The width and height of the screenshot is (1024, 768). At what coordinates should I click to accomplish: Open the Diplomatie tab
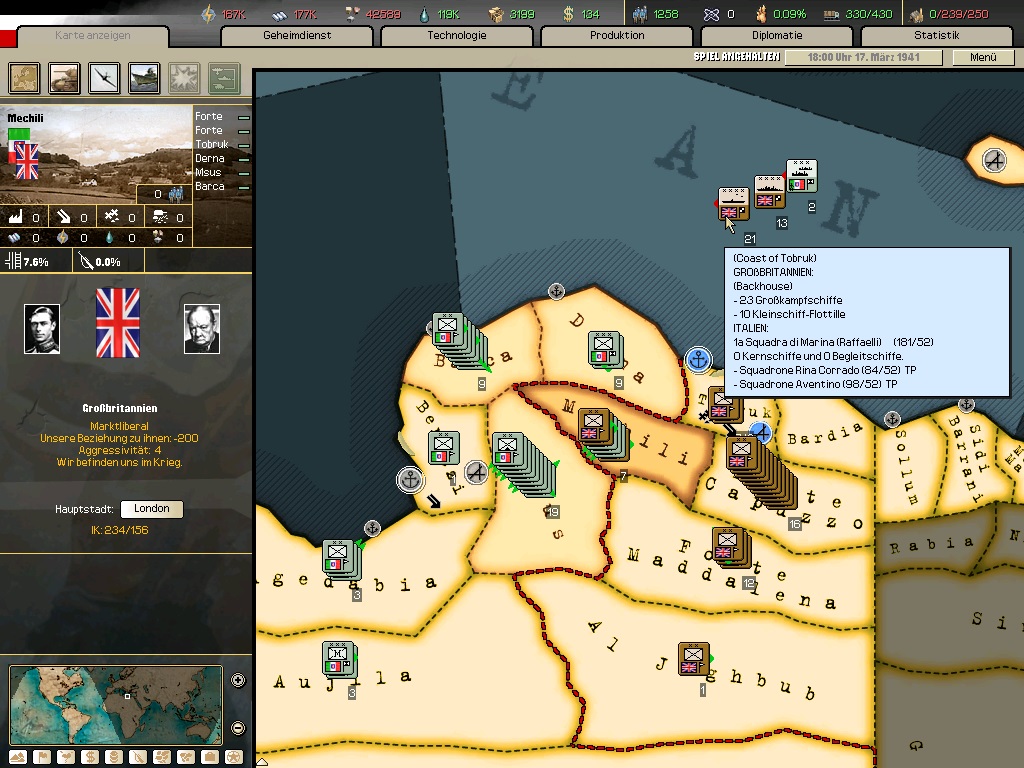pyautogui.click(x=777, y=36)
